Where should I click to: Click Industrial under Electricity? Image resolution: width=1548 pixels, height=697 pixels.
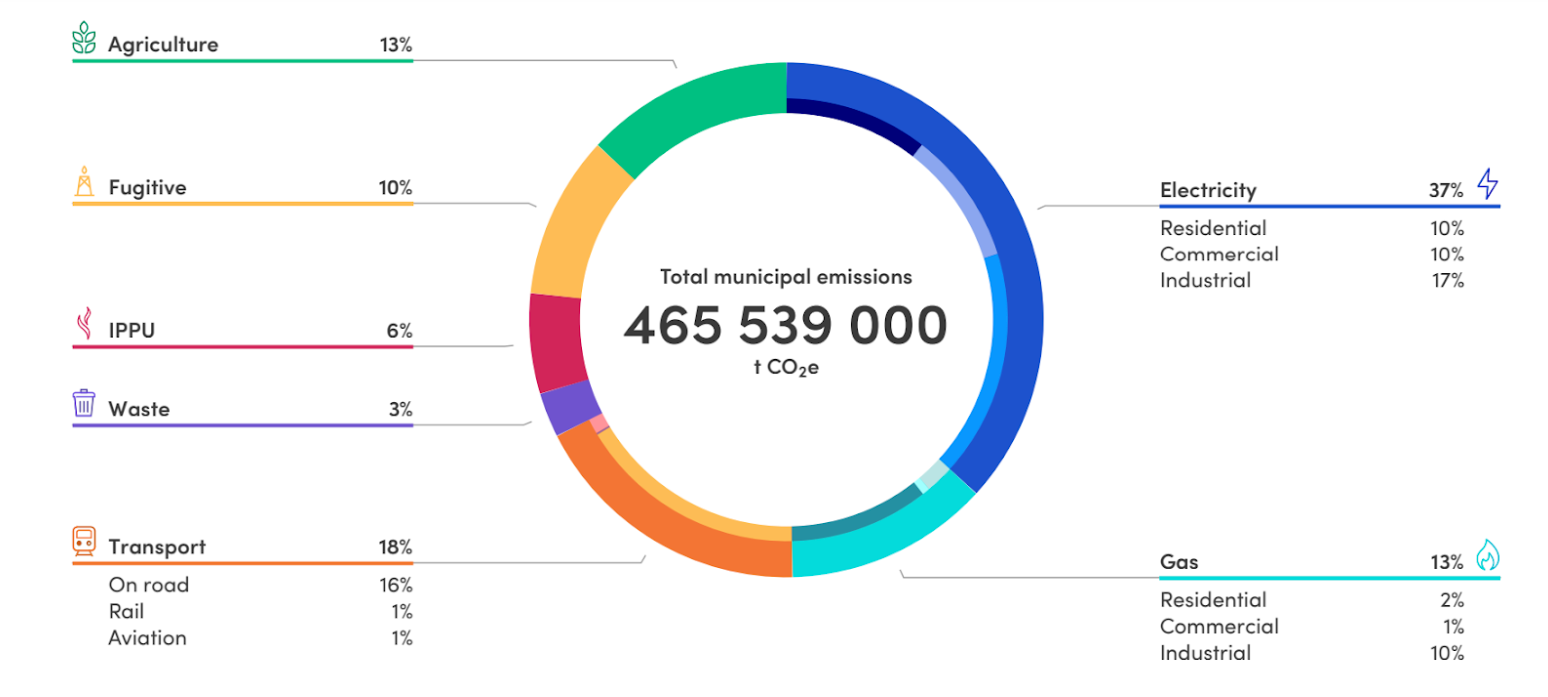[1204, 280]
